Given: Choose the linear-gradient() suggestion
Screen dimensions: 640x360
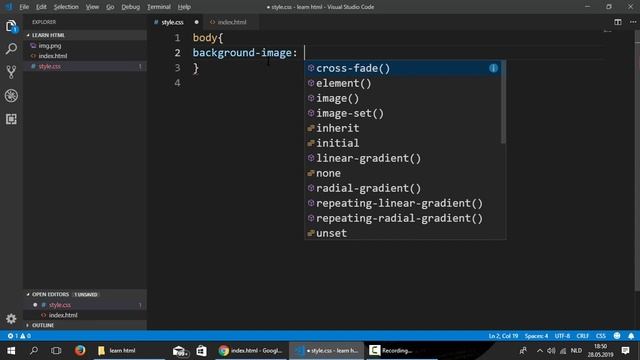Looking at the screenshot, I should pos(402,158).
